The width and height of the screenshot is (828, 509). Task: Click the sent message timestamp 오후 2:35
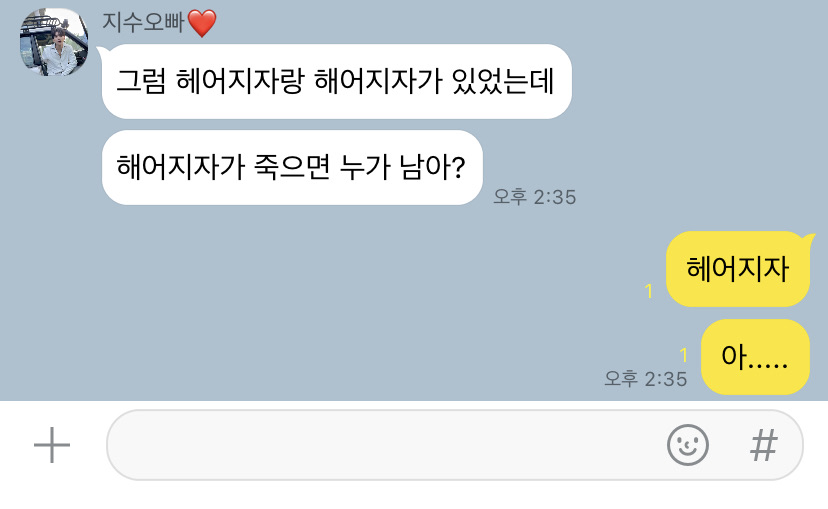(x=645, y=379)
